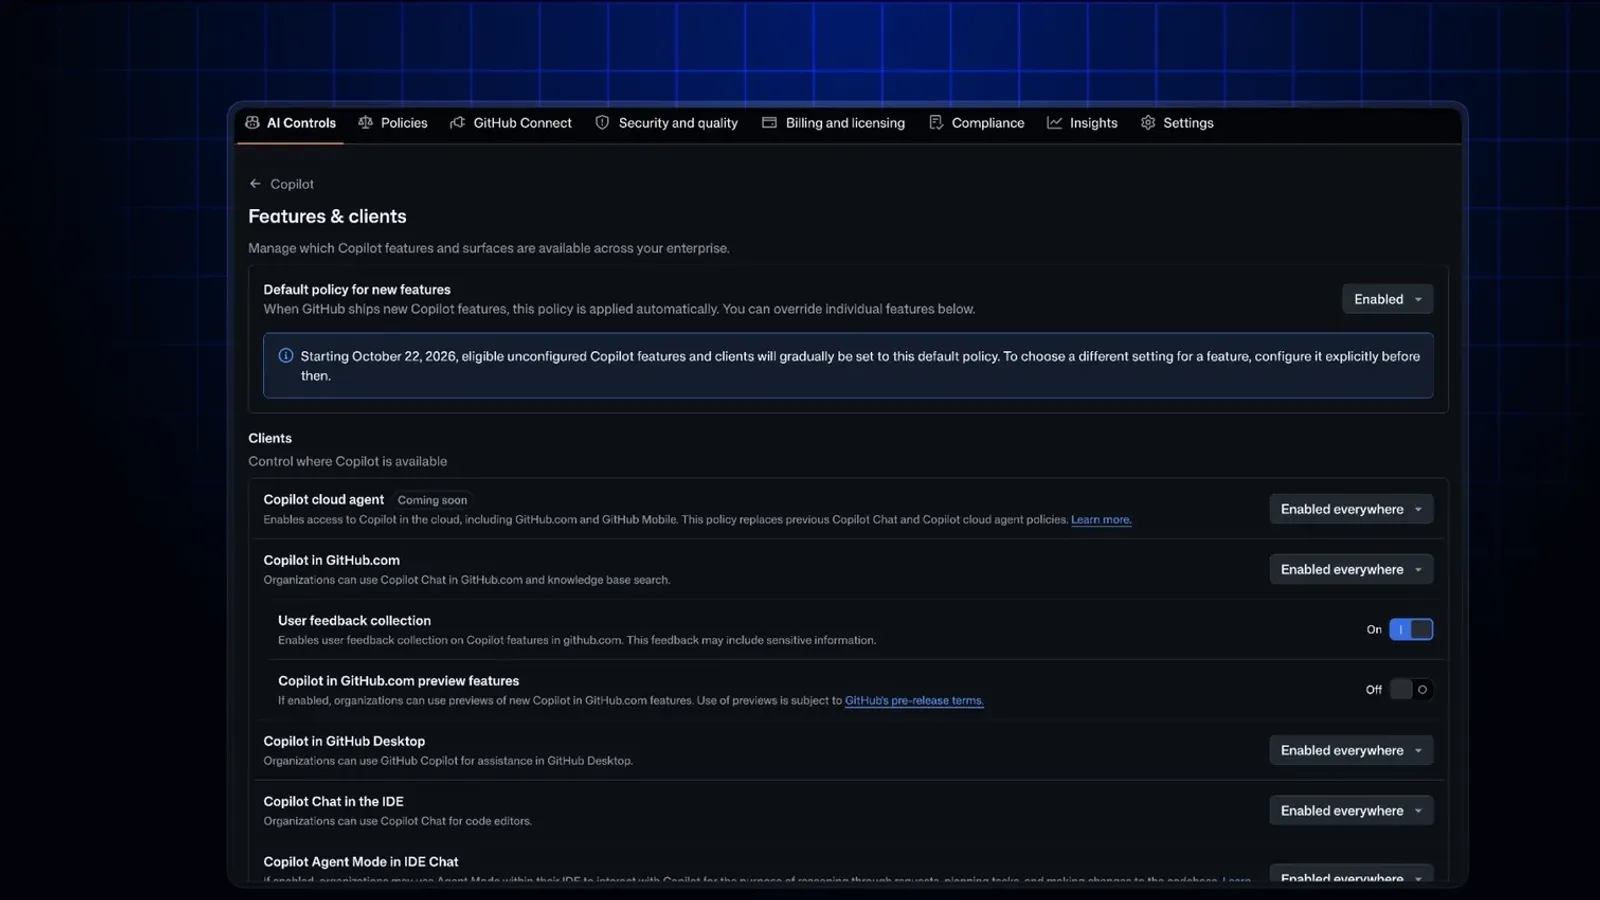1600x900 pixels.
Task: Click the Compliance checklist icon
Action: 936,123
